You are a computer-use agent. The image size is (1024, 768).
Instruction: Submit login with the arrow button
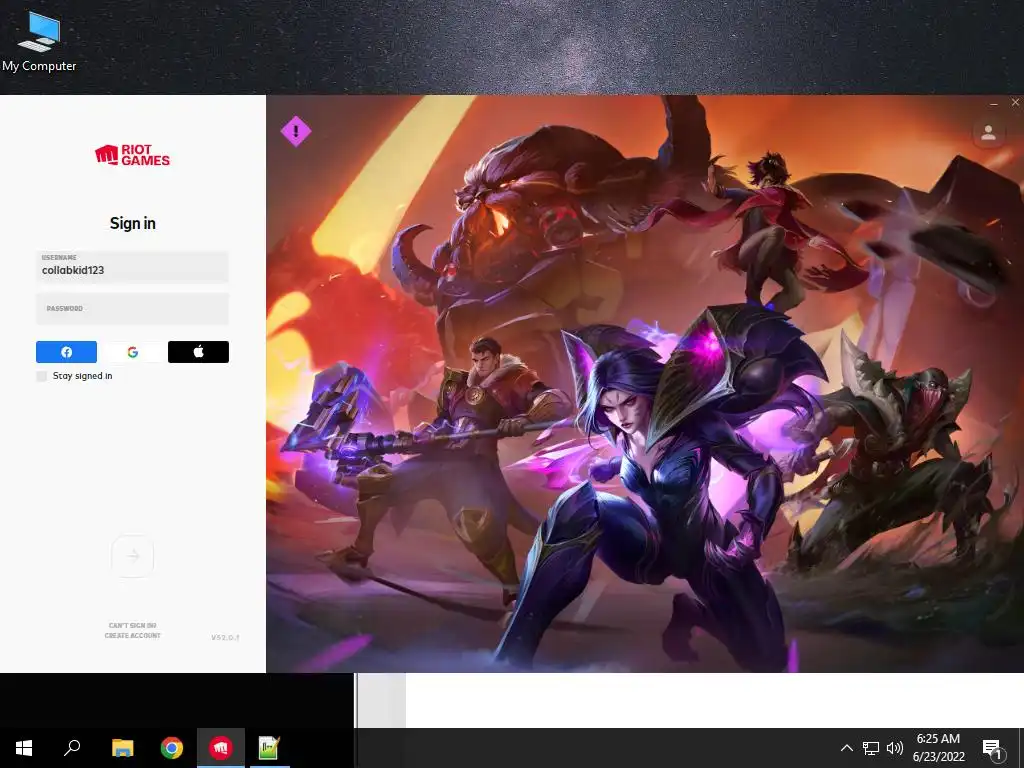click(x=133, y=556)
